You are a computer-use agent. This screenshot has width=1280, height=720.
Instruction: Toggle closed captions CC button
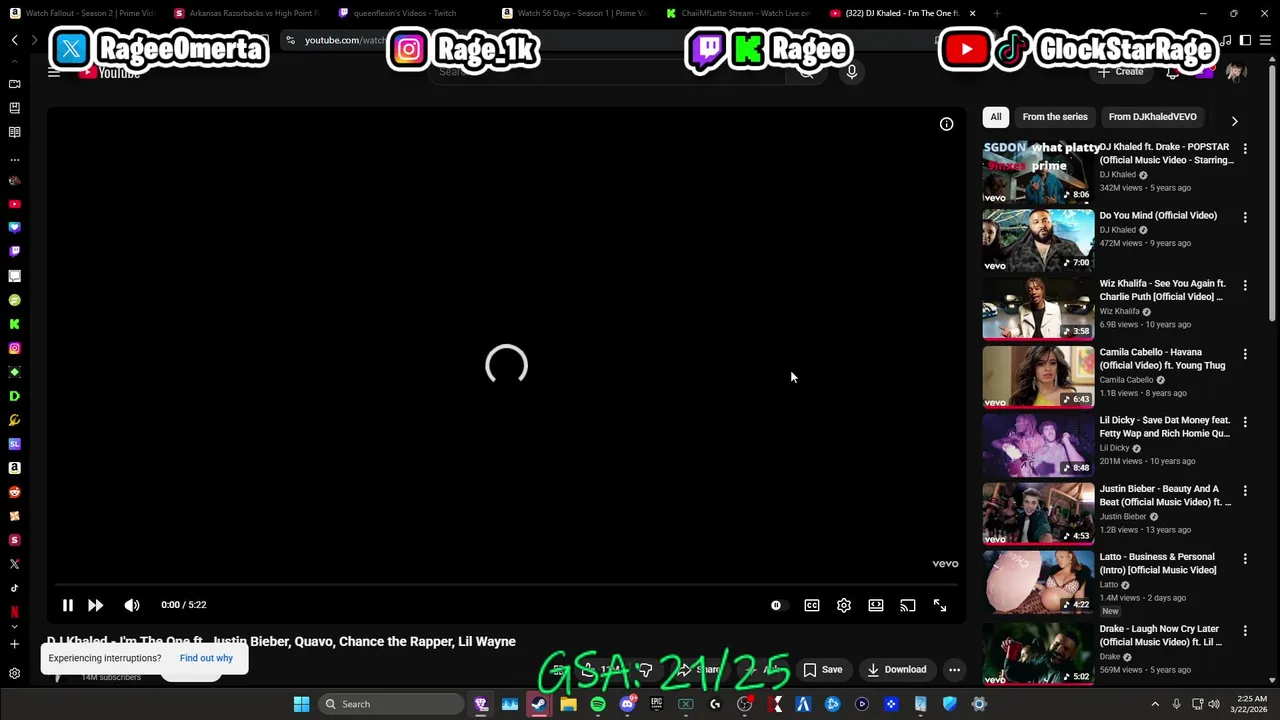pos(812,605)
